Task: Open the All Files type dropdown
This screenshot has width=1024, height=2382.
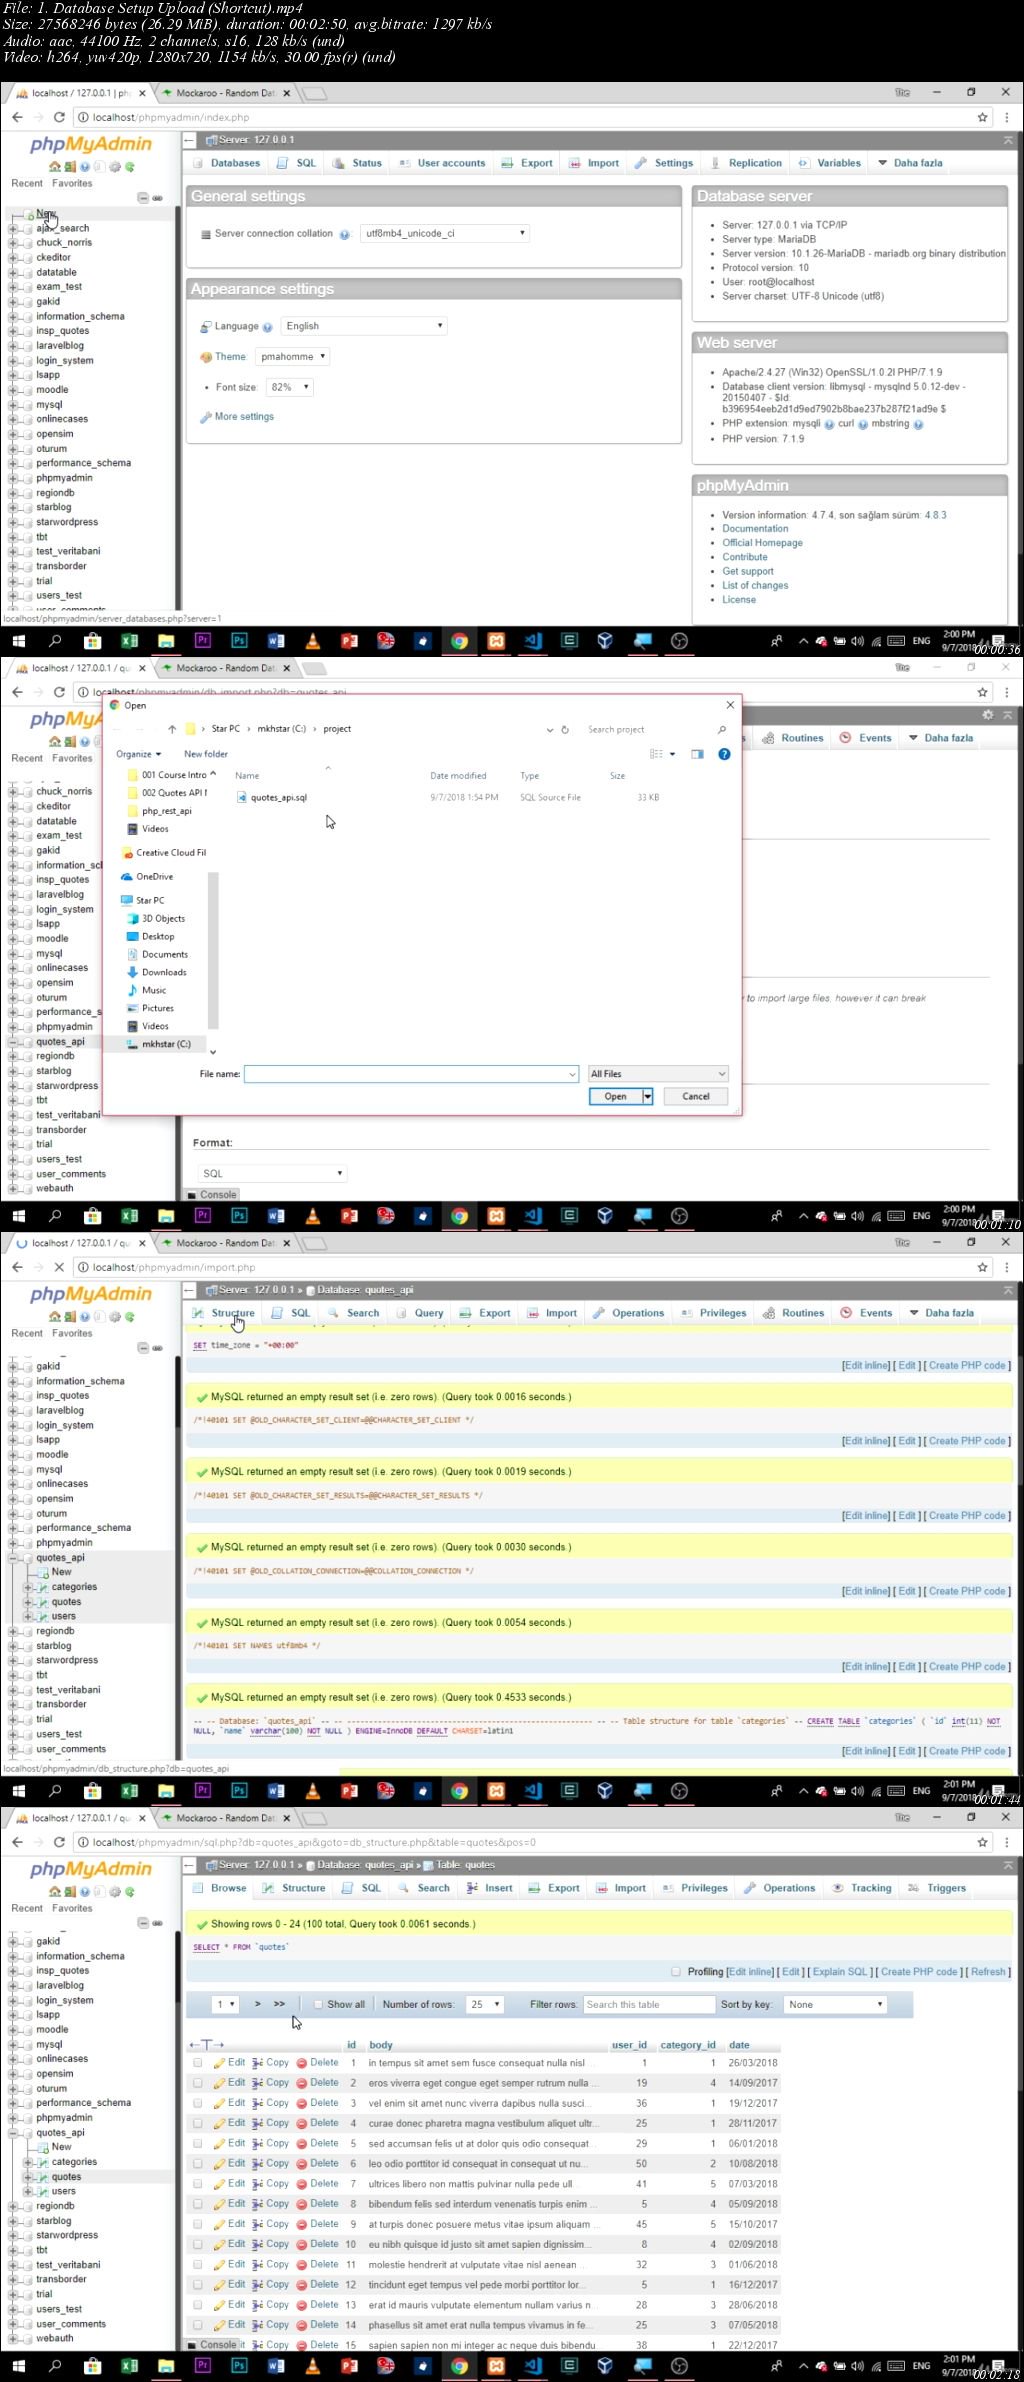Action: click(x=658, y=1073)
